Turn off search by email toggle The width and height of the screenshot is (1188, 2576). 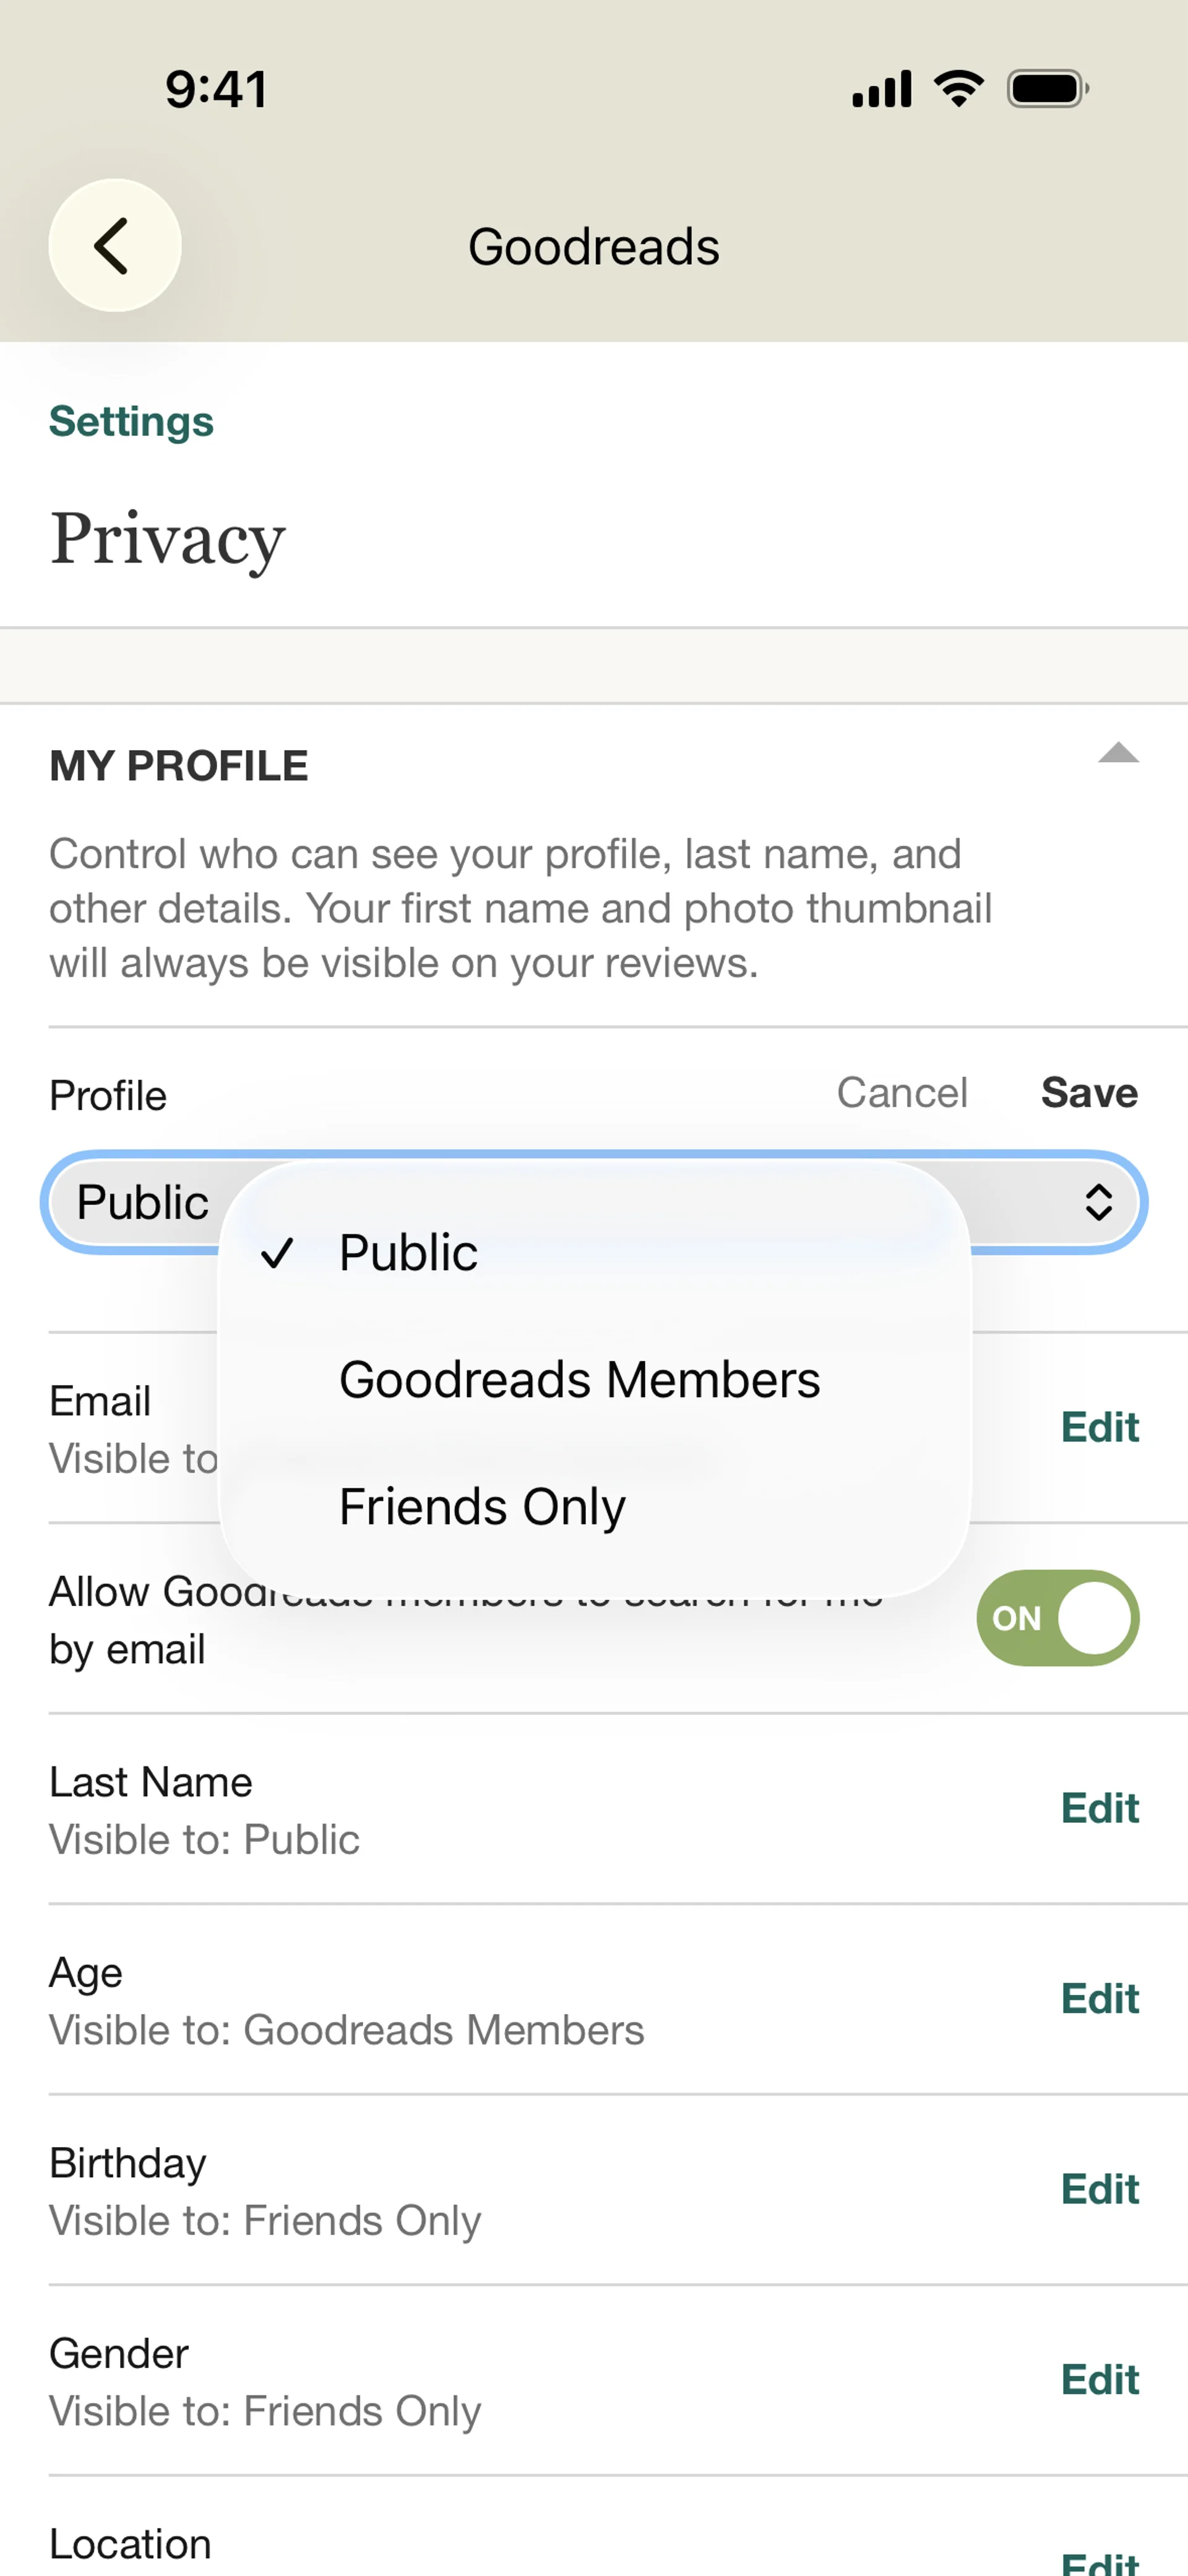click(x=1057, y=1617)
